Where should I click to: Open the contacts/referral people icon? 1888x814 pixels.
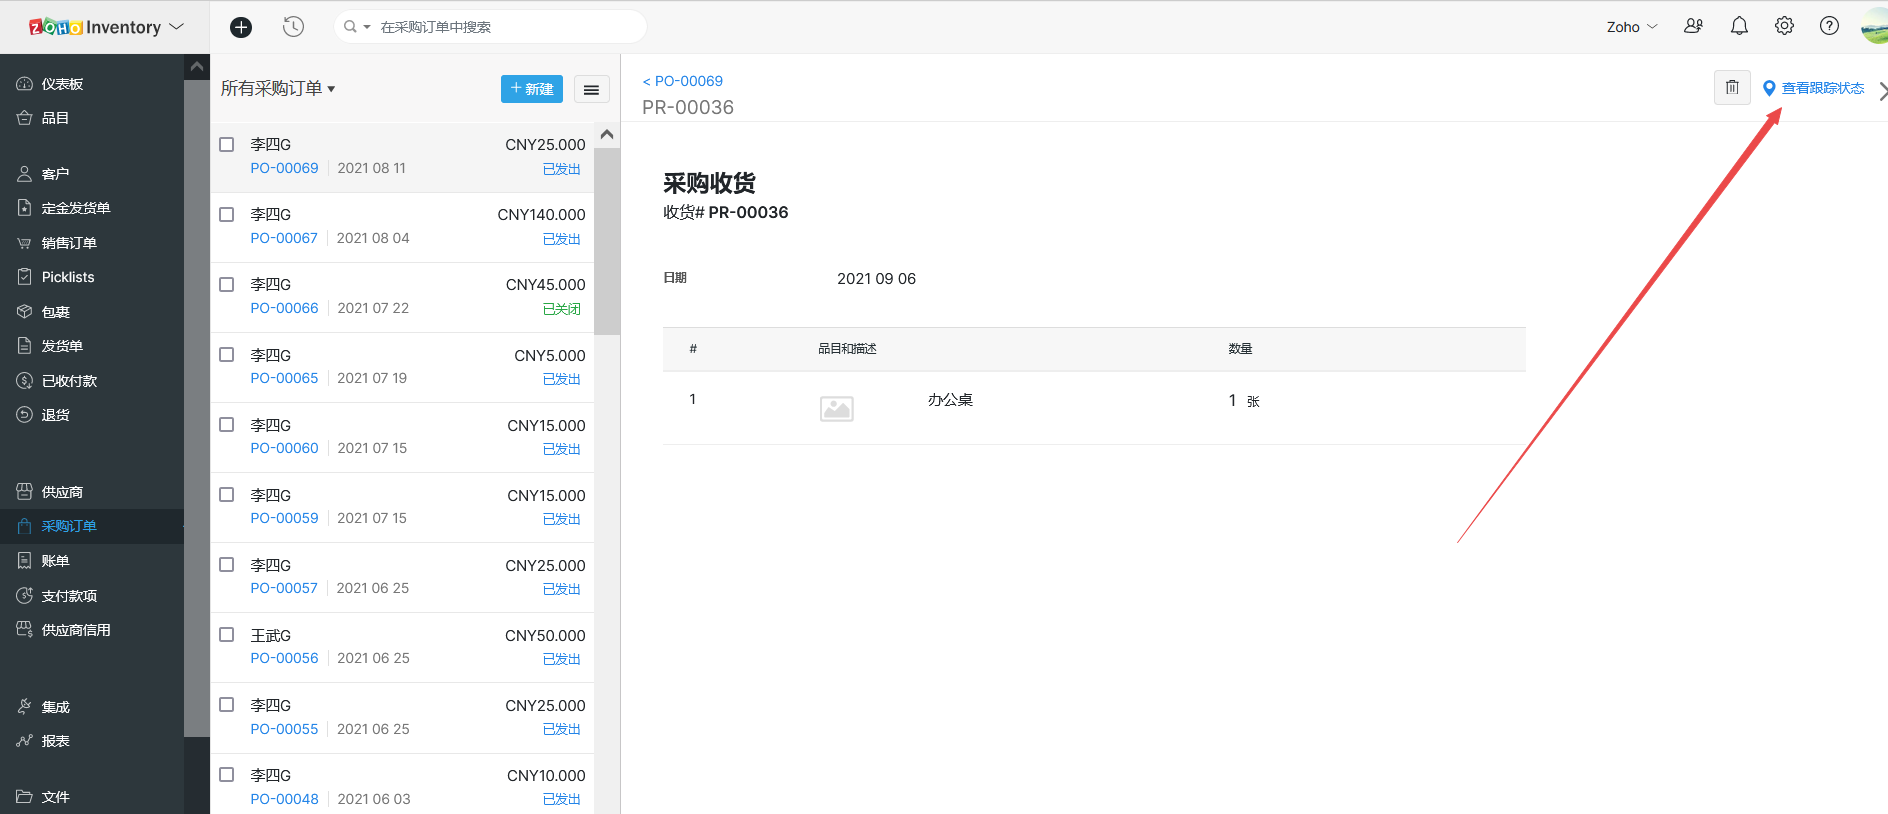tap(1693, 26)
